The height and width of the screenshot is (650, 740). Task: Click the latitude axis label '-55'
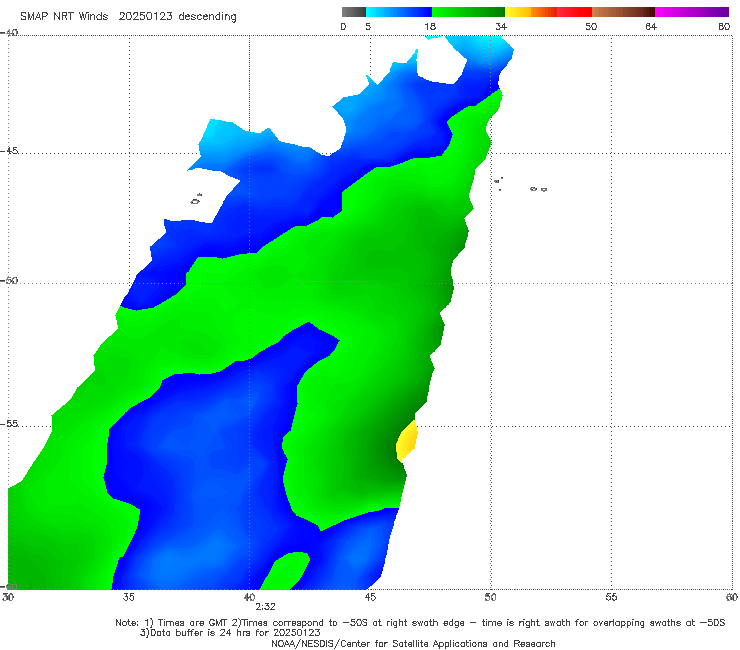point(9,424)
